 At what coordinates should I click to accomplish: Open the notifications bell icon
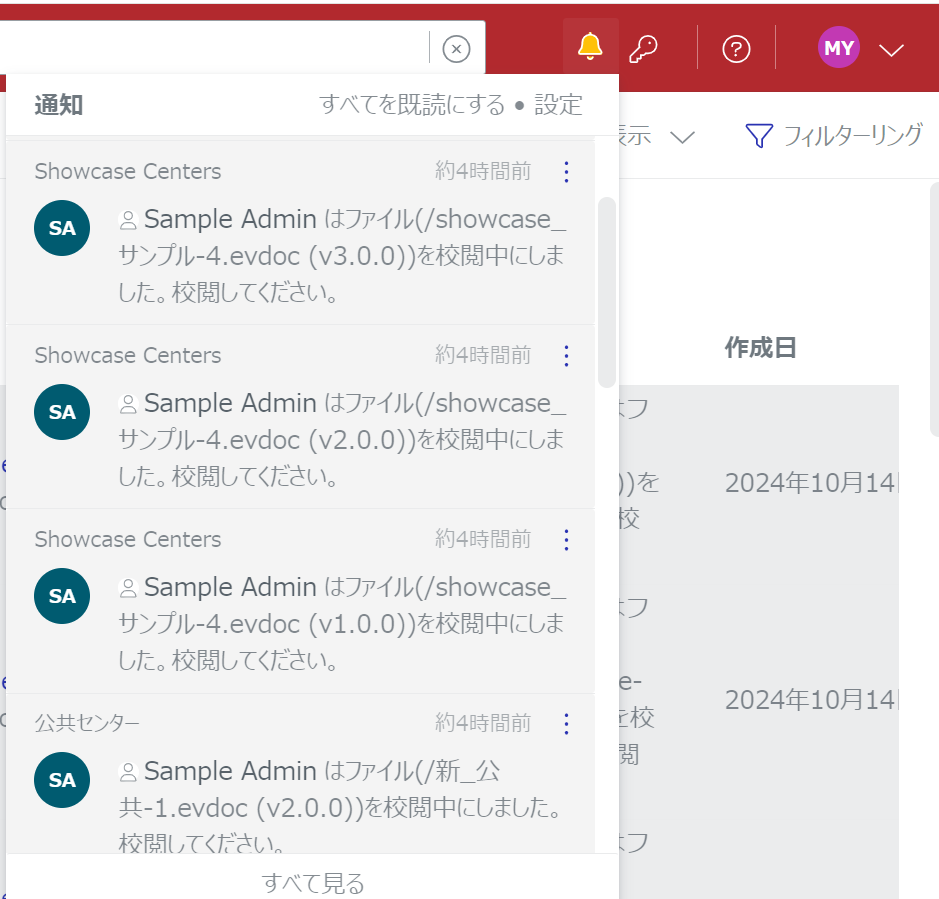coord(590,47)
